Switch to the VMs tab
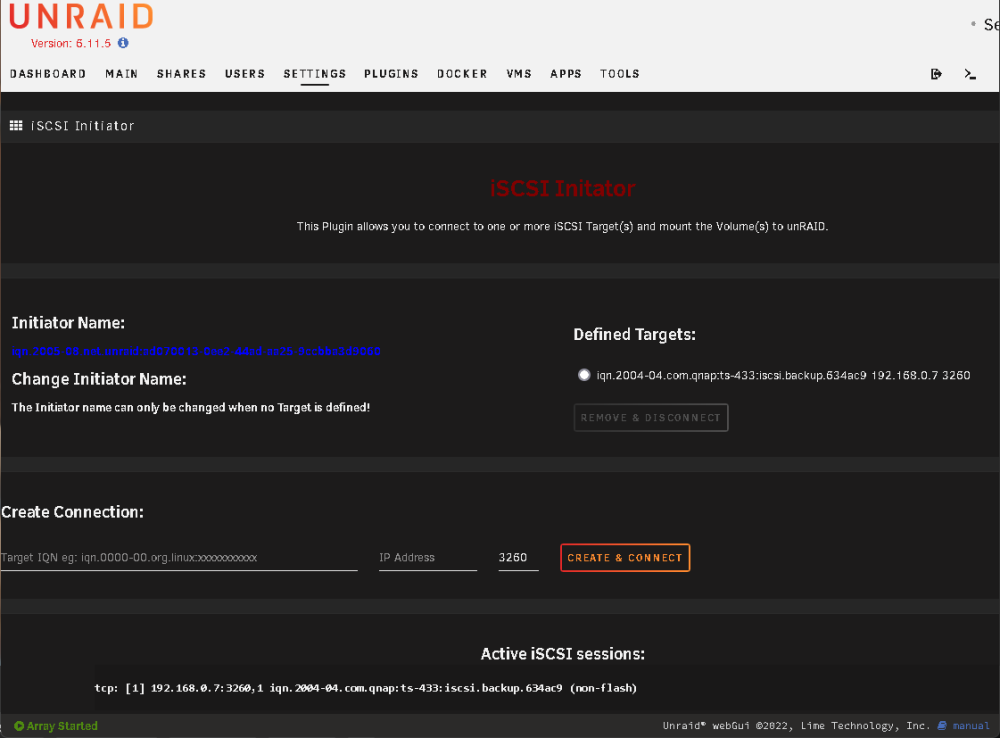 [x=519, y=74]
